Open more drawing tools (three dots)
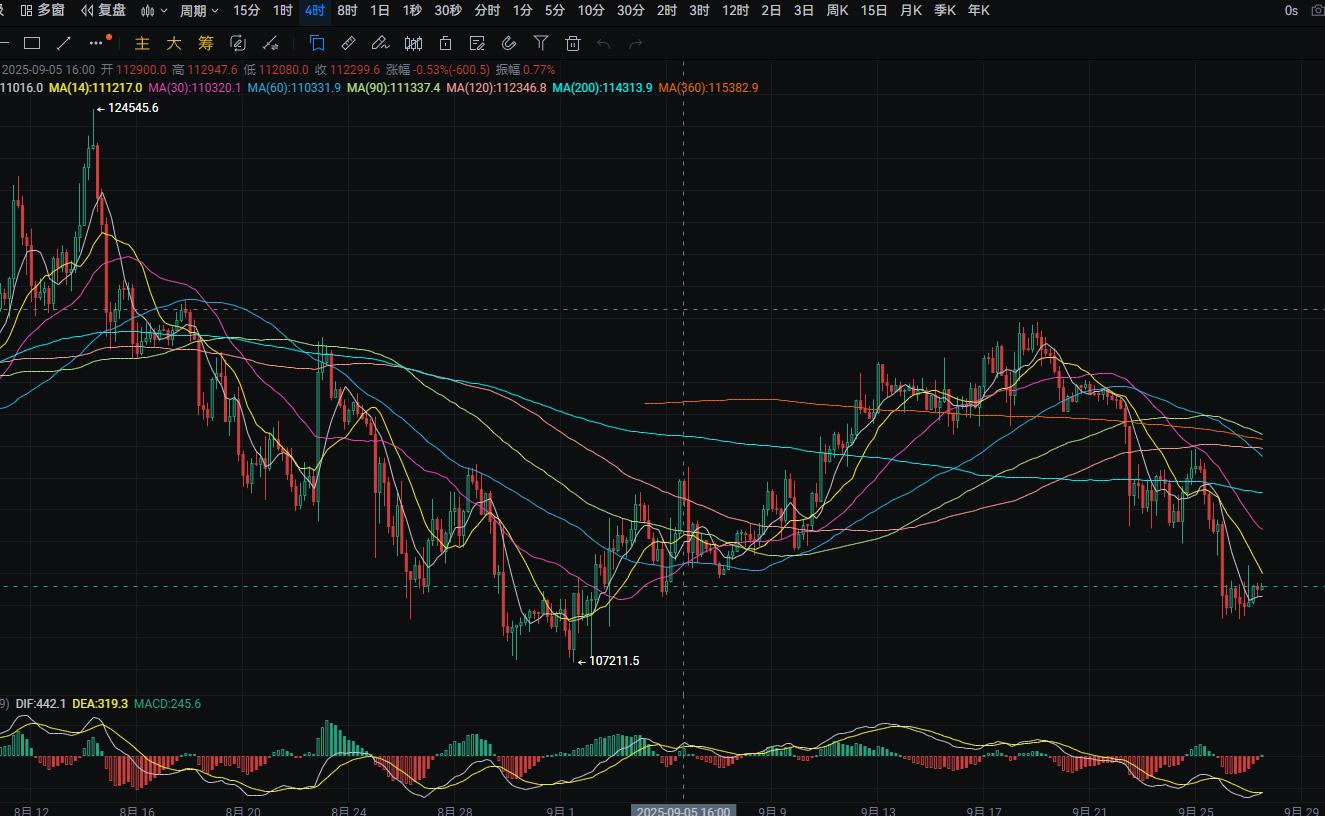The image size is (1325, 816). coord(96,43)
